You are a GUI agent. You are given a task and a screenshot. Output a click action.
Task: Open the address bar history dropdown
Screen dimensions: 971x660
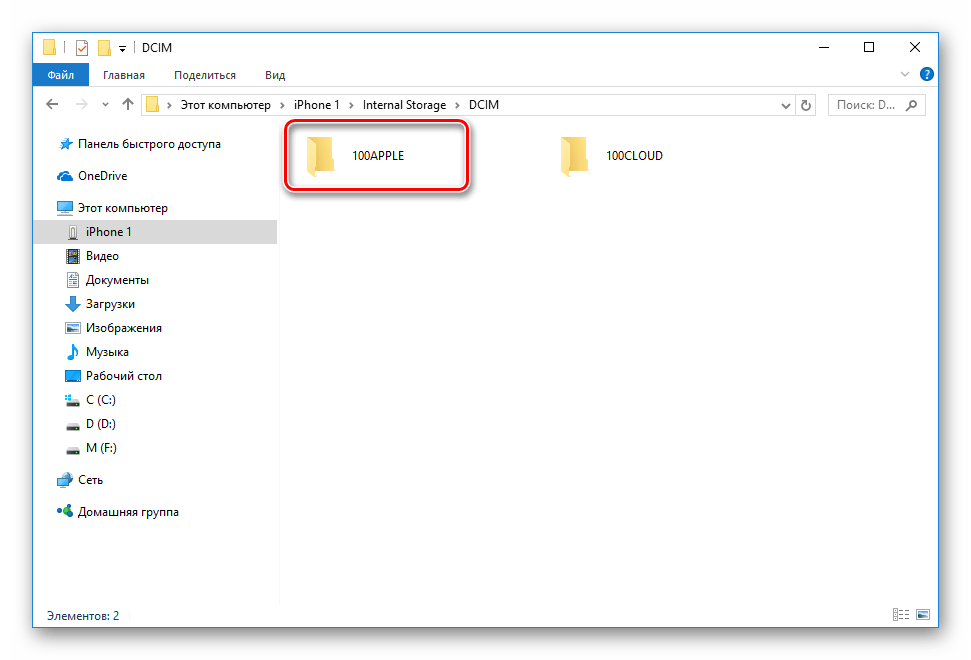[785, 105]
